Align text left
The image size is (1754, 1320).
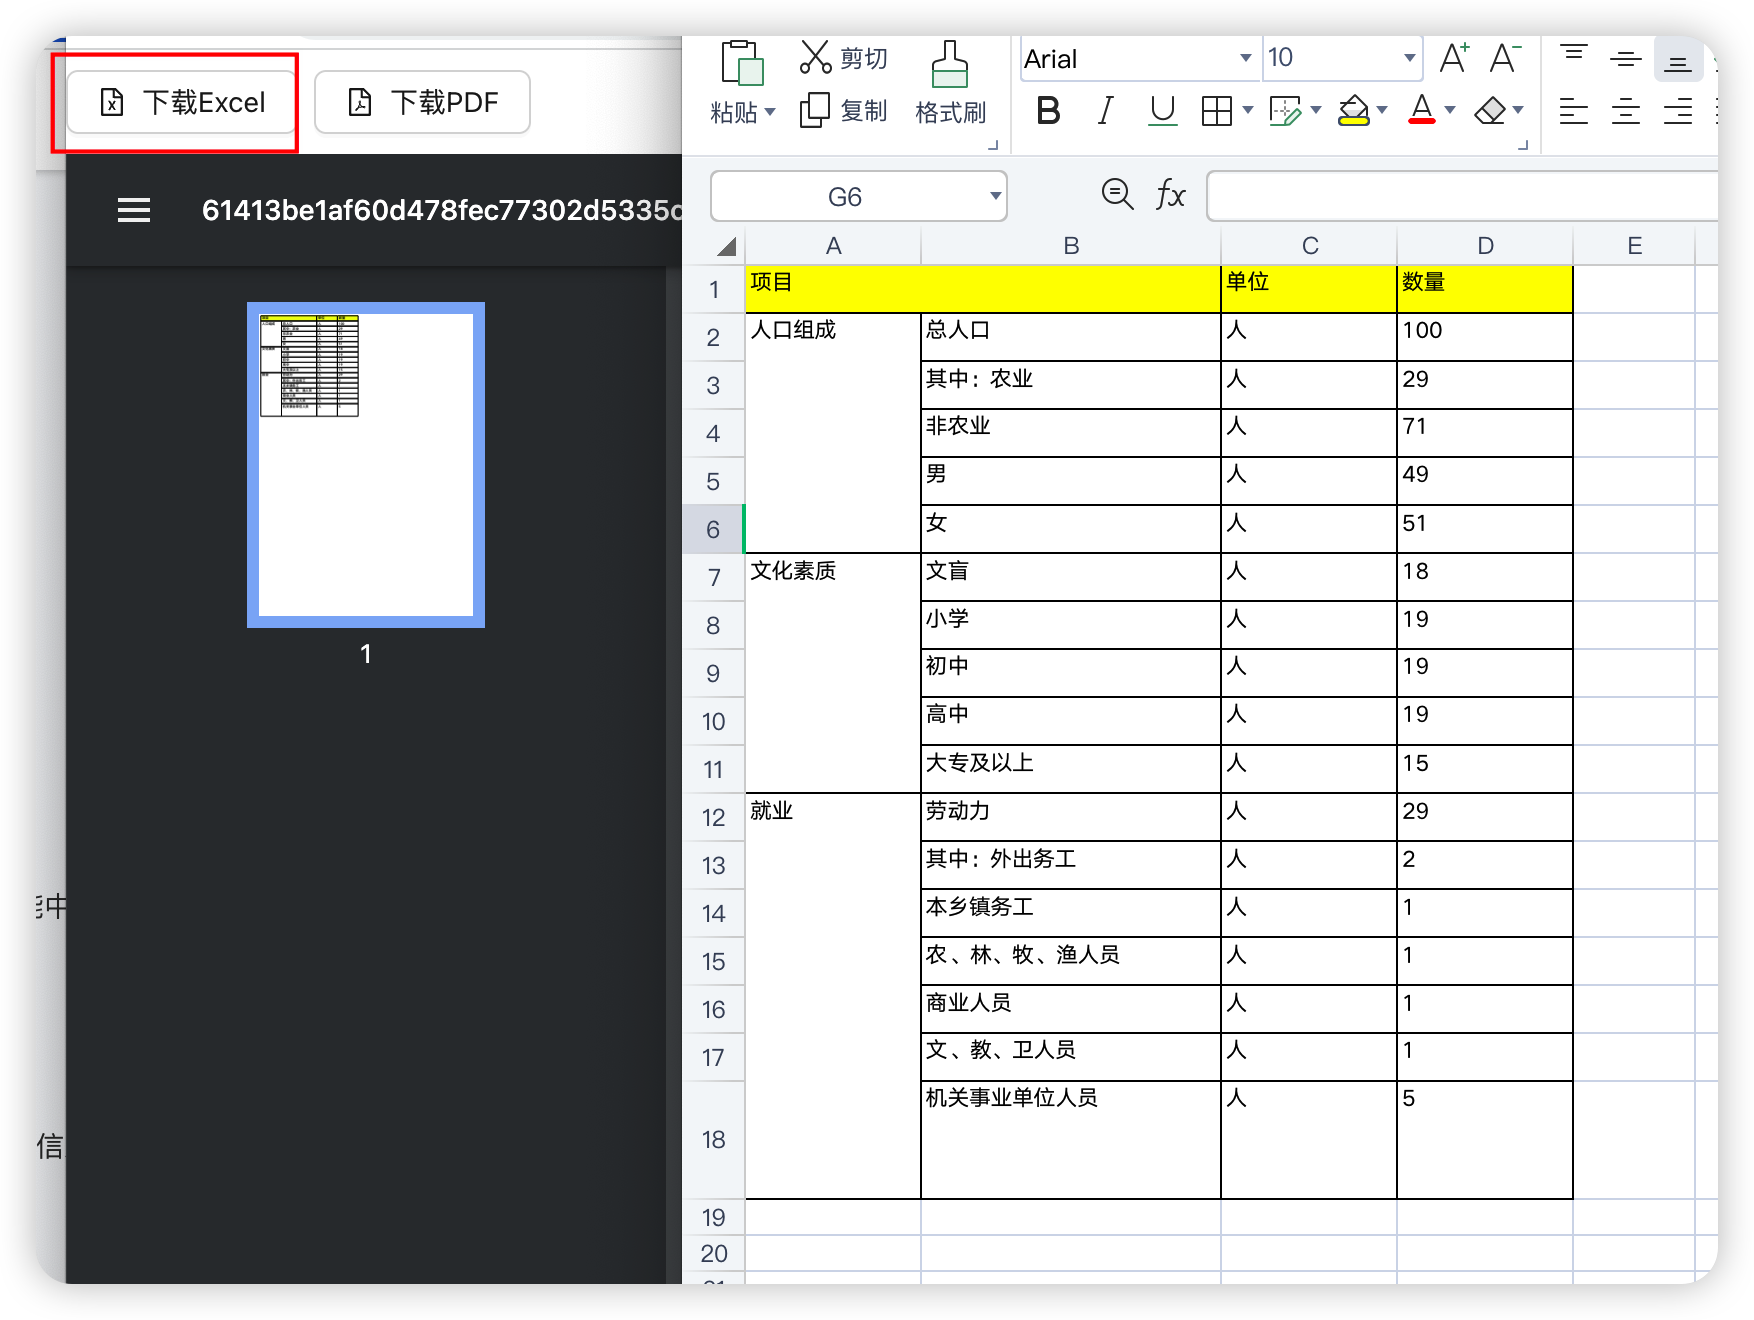click(1574, 111)
